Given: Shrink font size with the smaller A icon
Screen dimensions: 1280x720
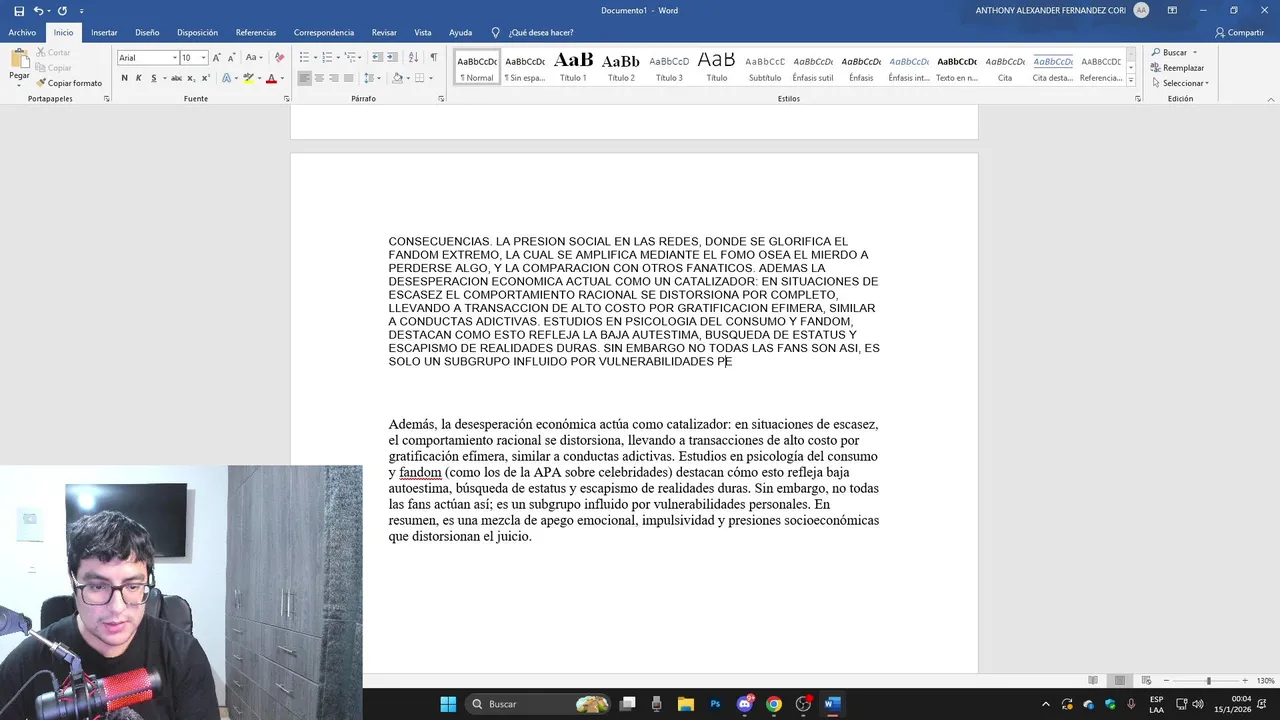Looking at the screenshot, I should tap(230, 57).
